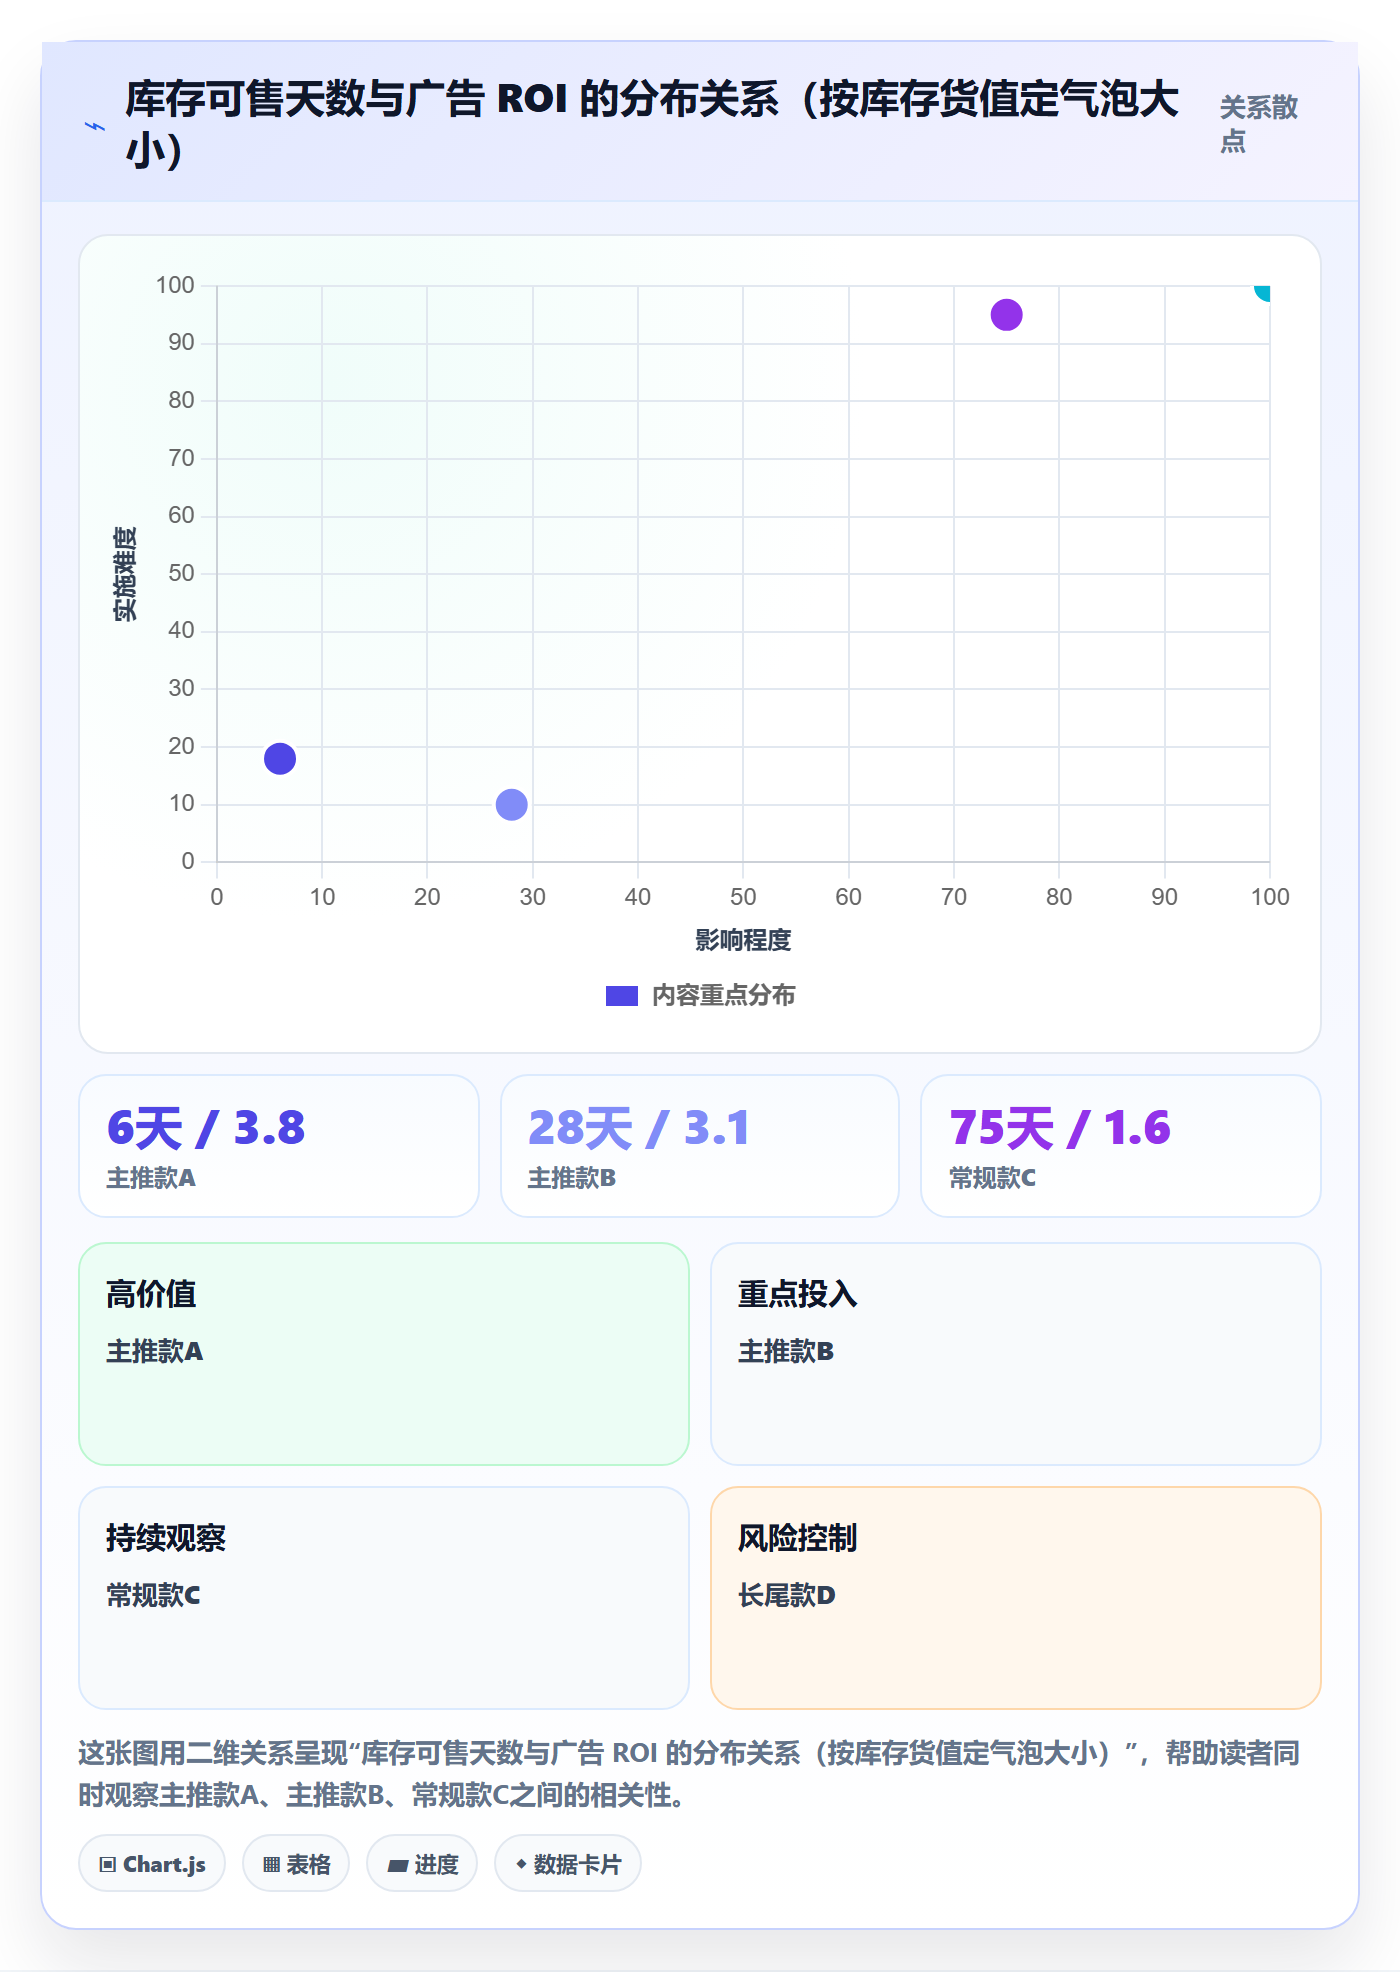Click the bar icon in 进度 chip
The image size is (1400, 1972).
397,1865
